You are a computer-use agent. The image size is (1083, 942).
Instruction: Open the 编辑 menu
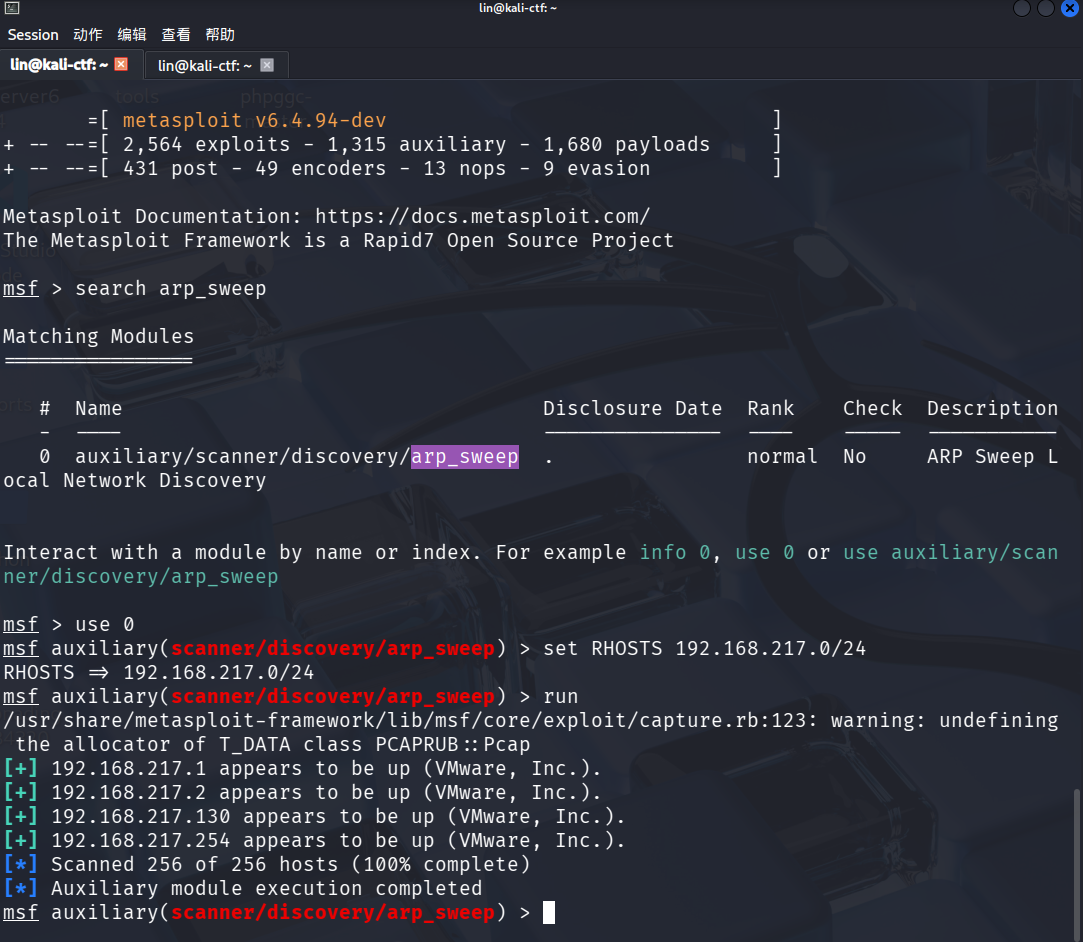click(x=132, y=35)
